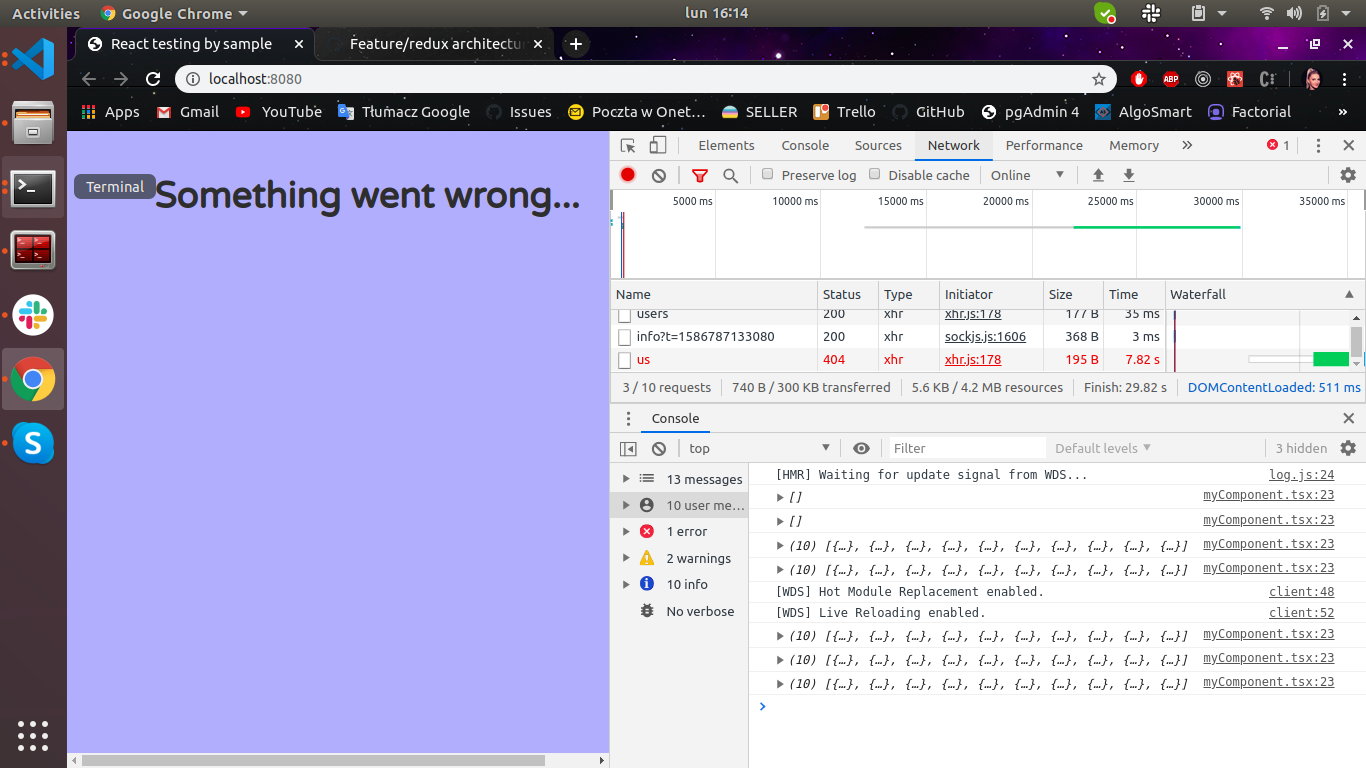Screen dimensions: 1366x768
Task: Select the element inspector tool in DevTools
Action: pos(630,145)
